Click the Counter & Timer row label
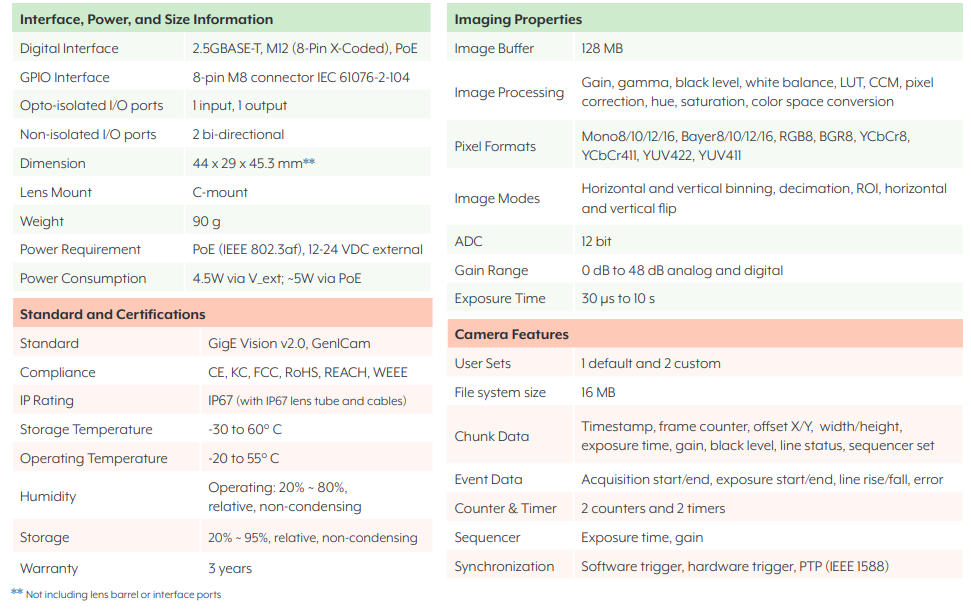 (x=505, y=508)
